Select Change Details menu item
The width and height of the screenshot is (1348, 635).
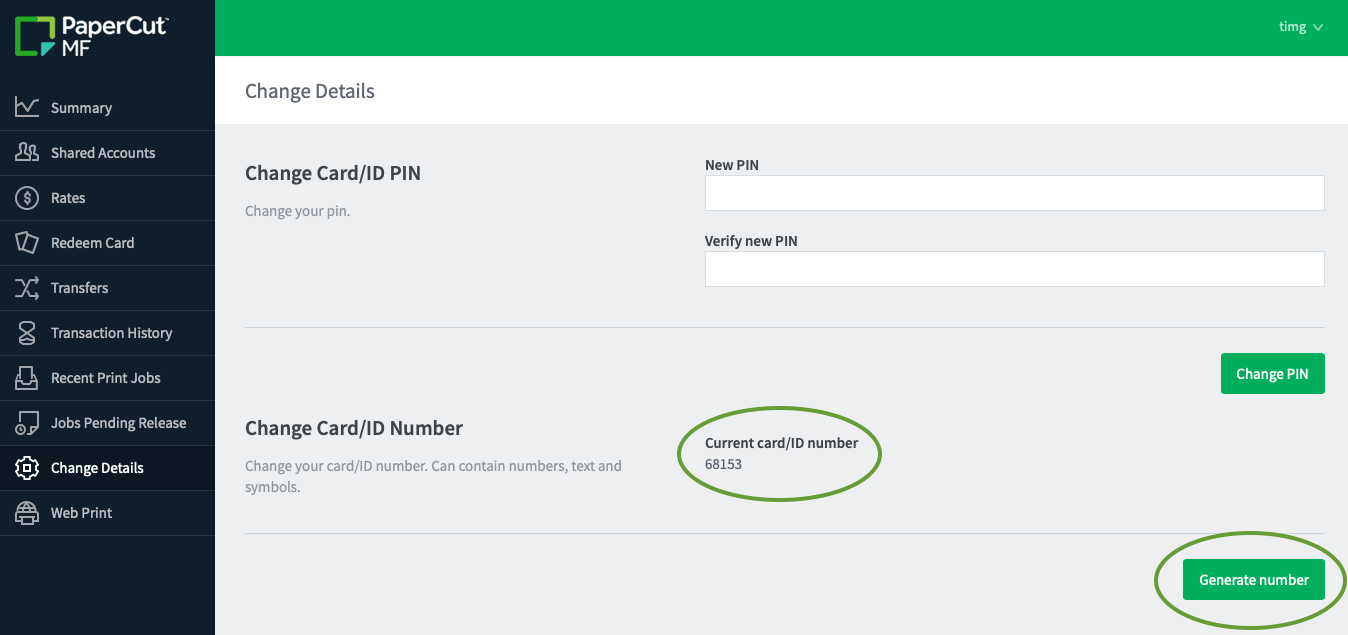107,468
